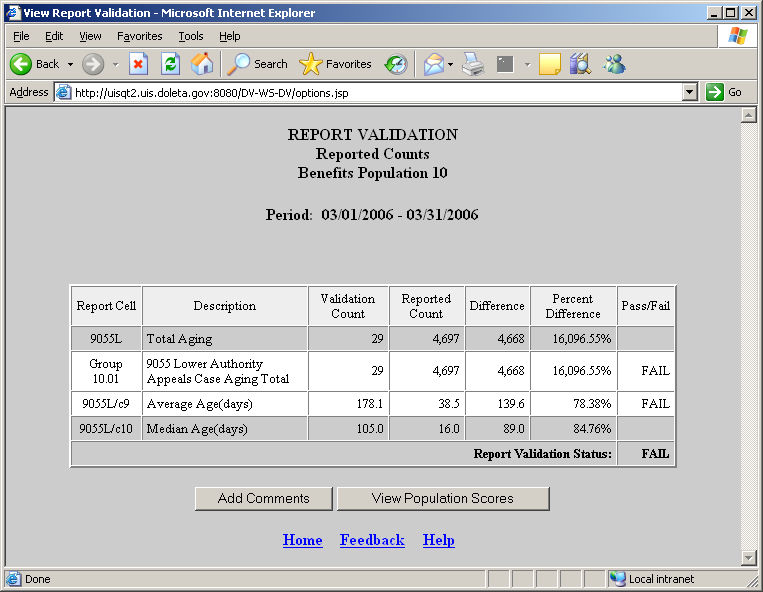Click the Forward navigation arrow
This screenshot has width=763, height=592.
click(x=93, y=64)
